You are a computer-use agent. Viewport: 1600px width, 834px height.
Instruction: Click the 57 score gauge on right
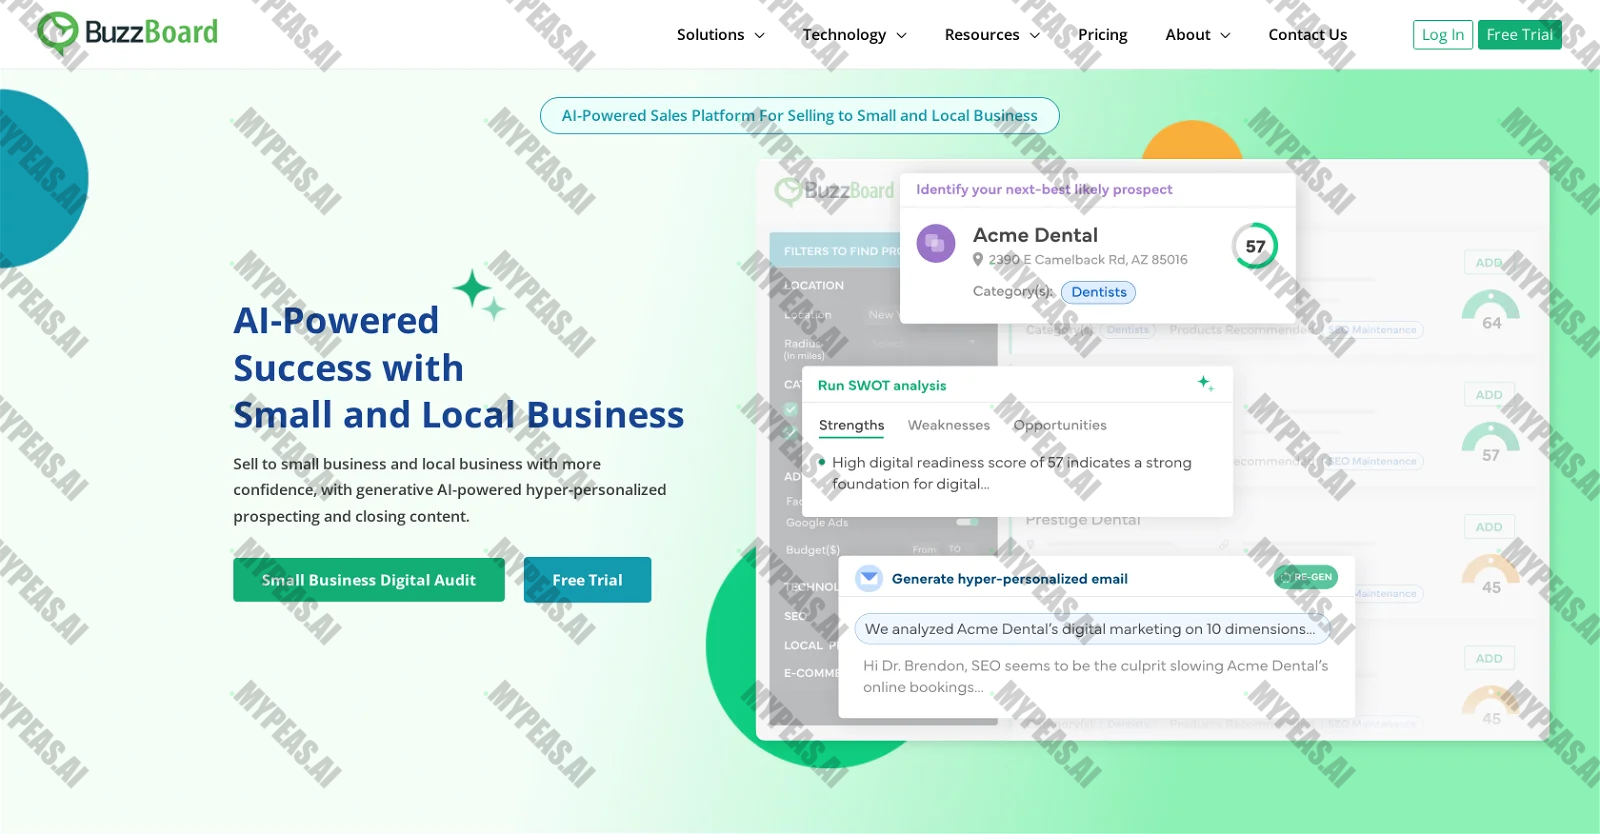pyautogui.click(x=1491, y=443)
